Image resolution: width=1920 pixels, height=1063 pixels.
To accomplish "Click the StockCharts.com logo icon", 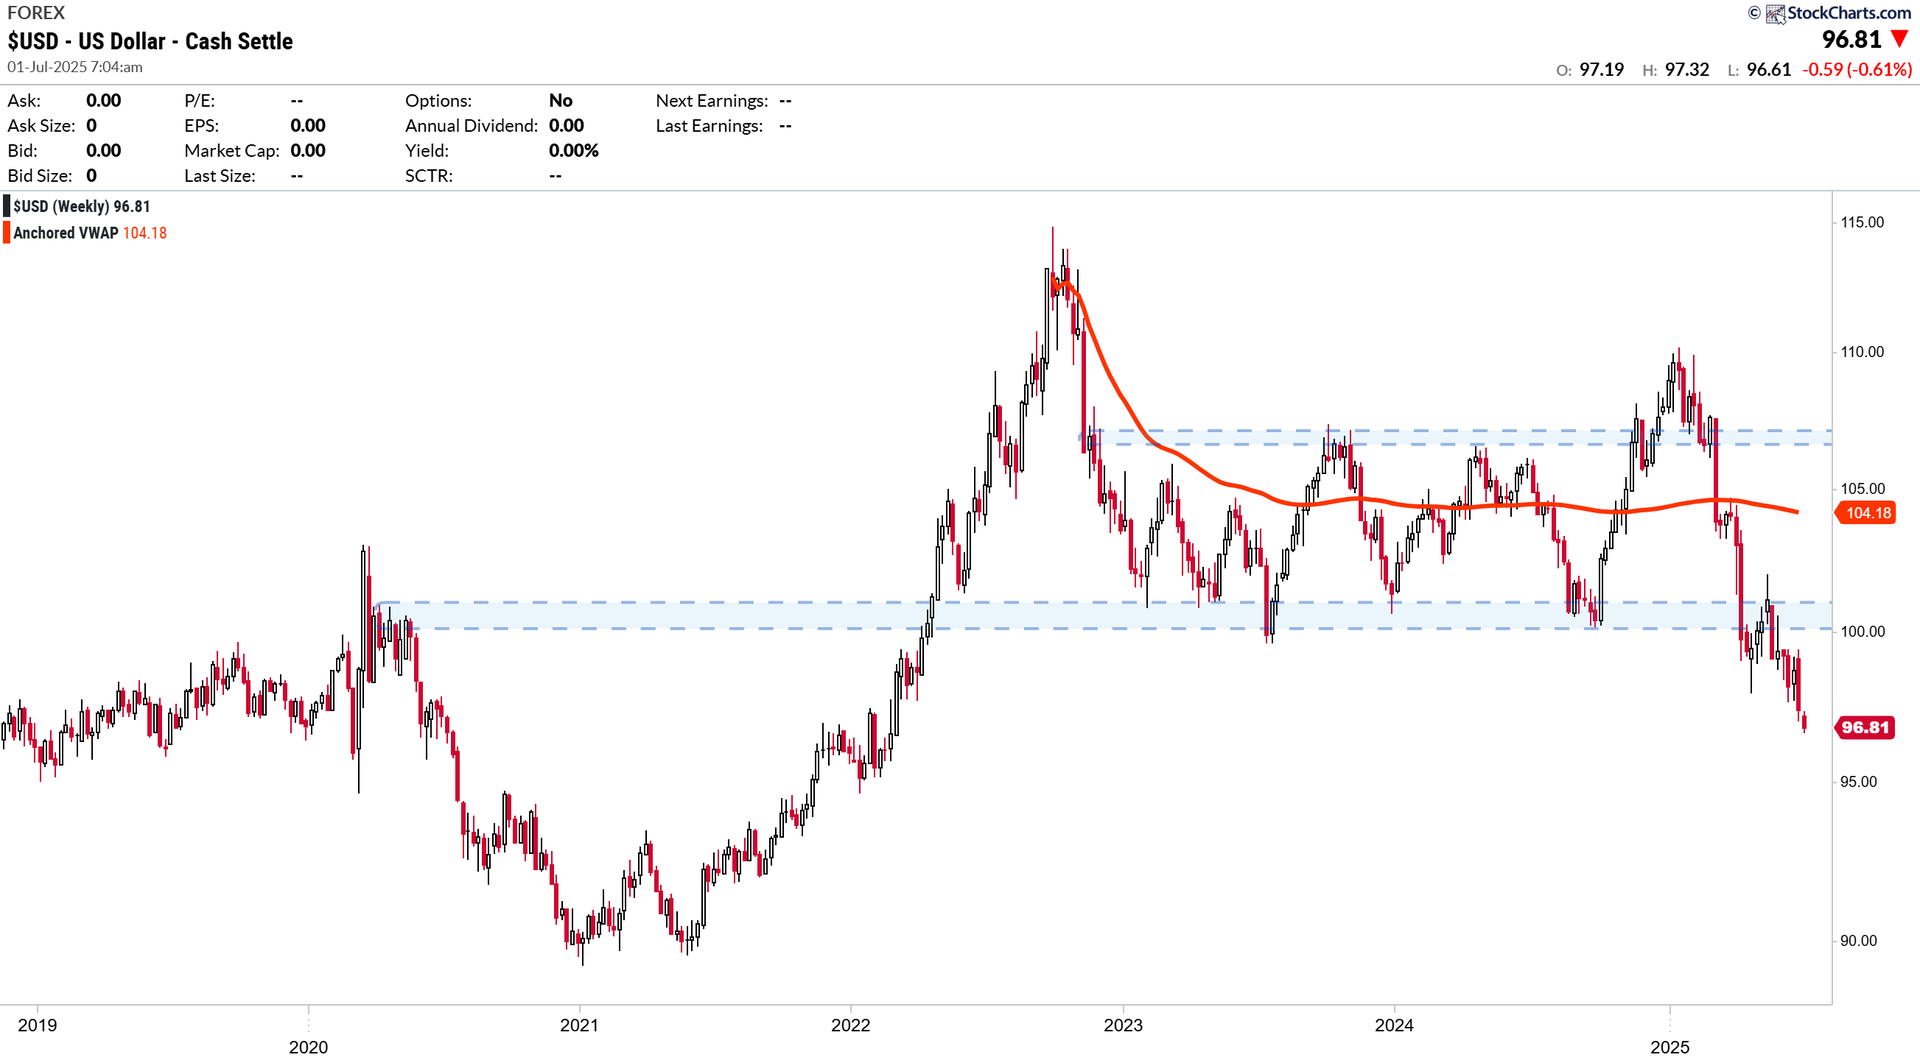I will coord(1776,13).
